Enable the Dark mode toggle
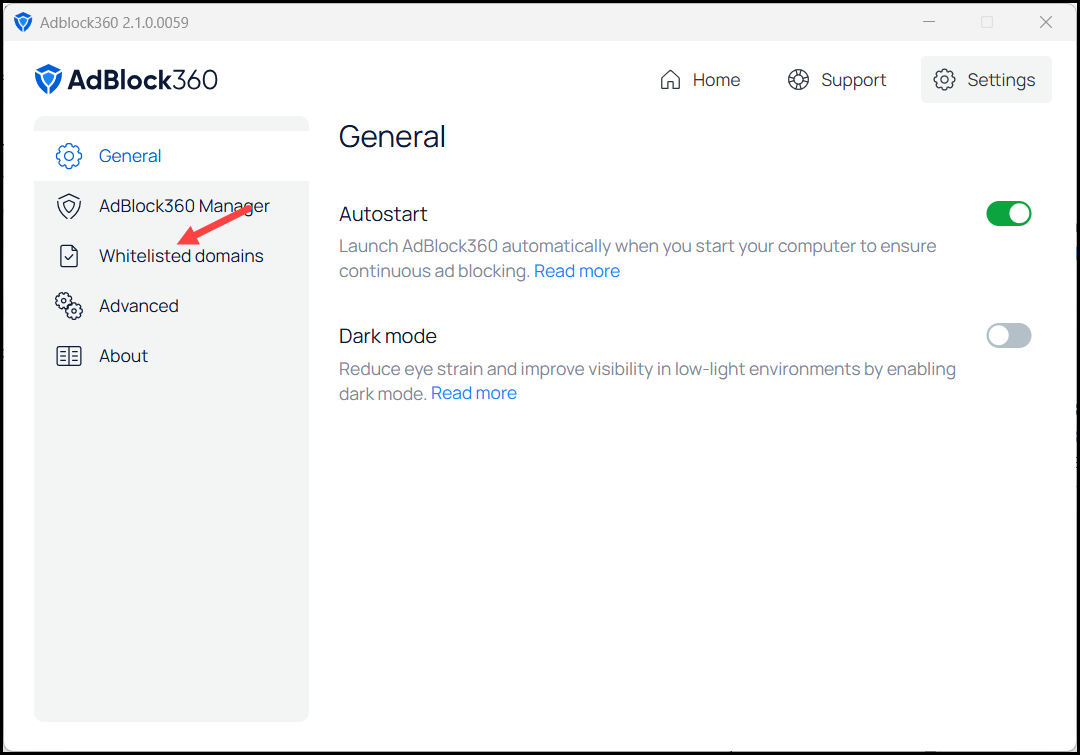1080x755 pixels. click(x=1008, y=335)
